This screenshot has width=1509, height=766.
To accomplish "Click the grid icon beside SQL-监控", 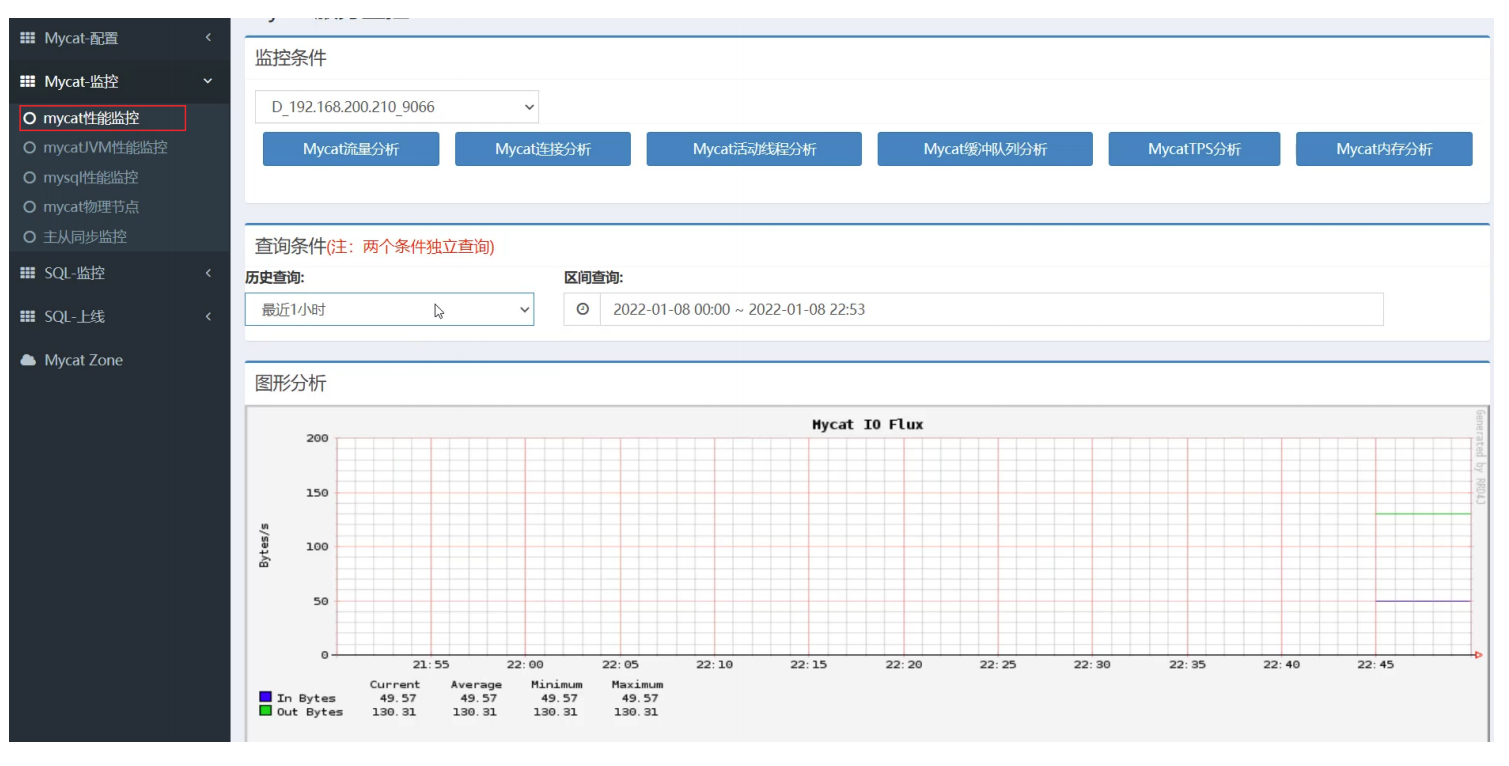I will pyautogui.click(x=28, y=273).
